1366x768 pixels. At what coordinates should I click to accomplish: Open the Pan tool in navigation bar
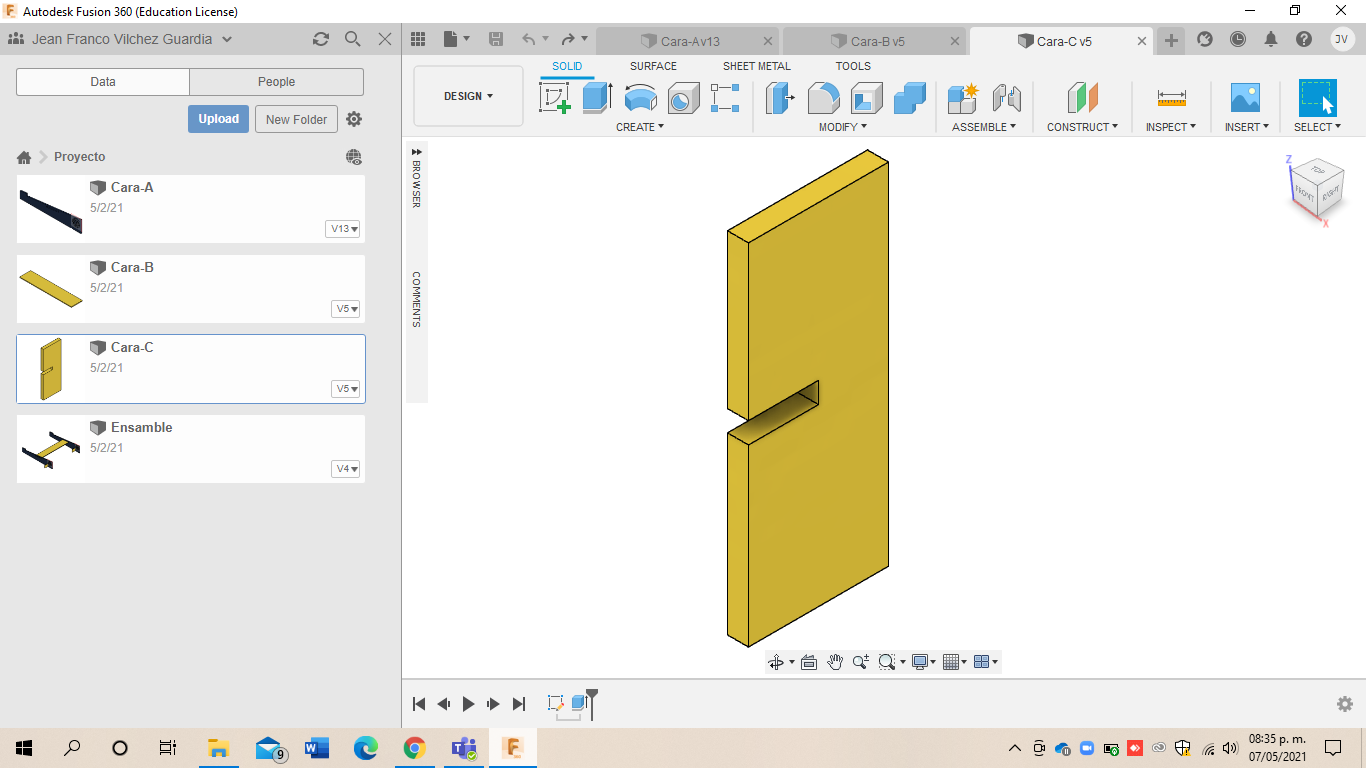835,662
